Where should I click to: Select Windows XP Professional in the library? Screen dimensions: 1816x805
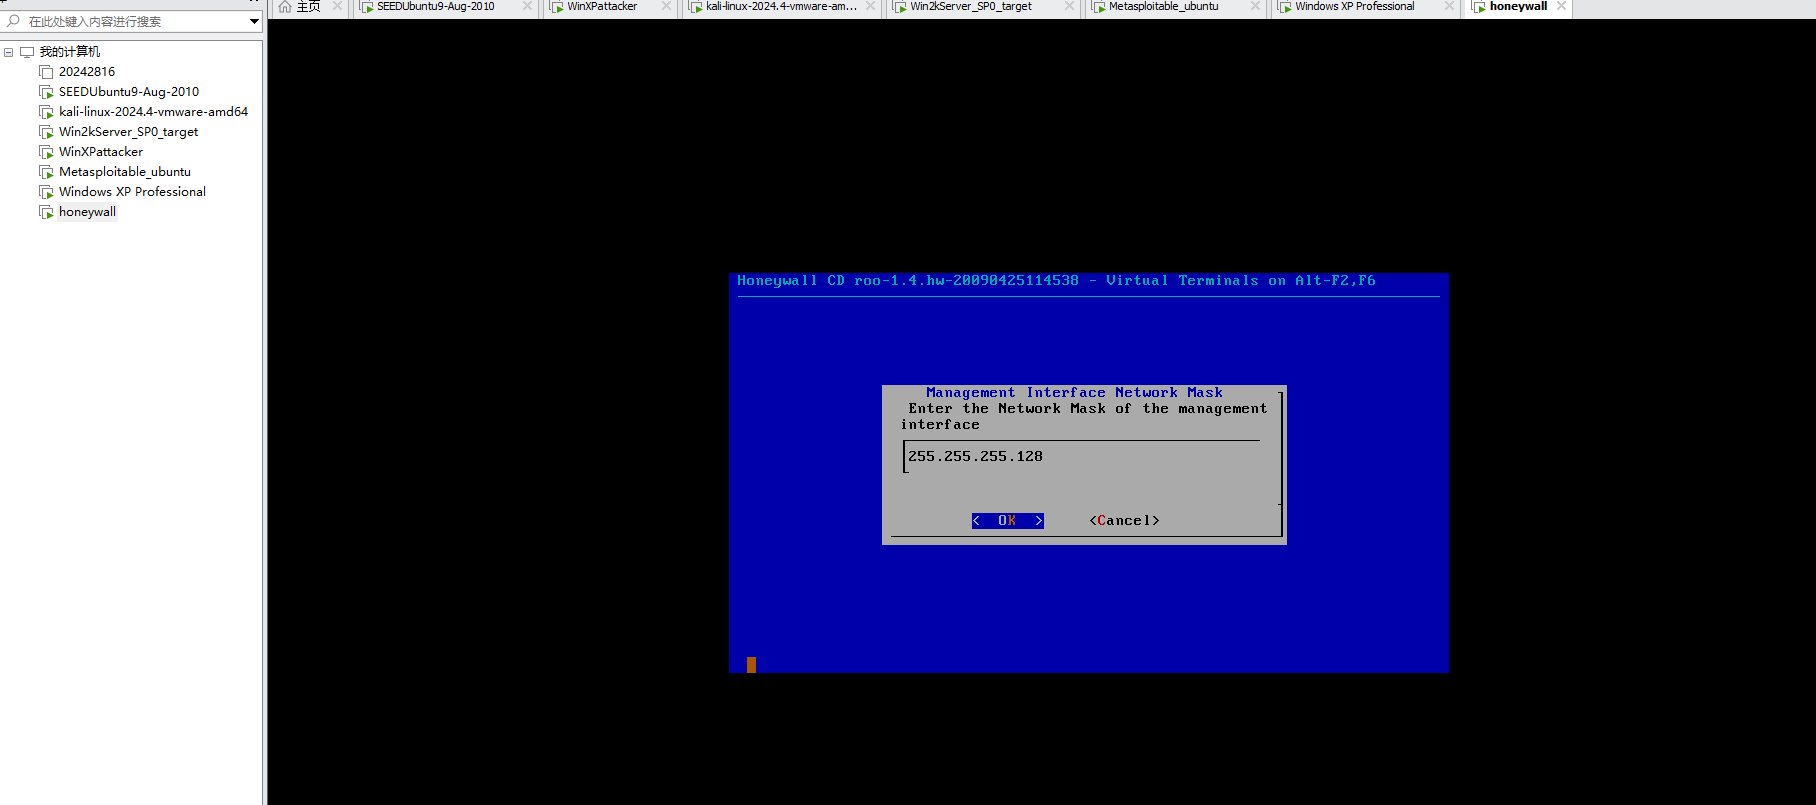coord(132,192)
